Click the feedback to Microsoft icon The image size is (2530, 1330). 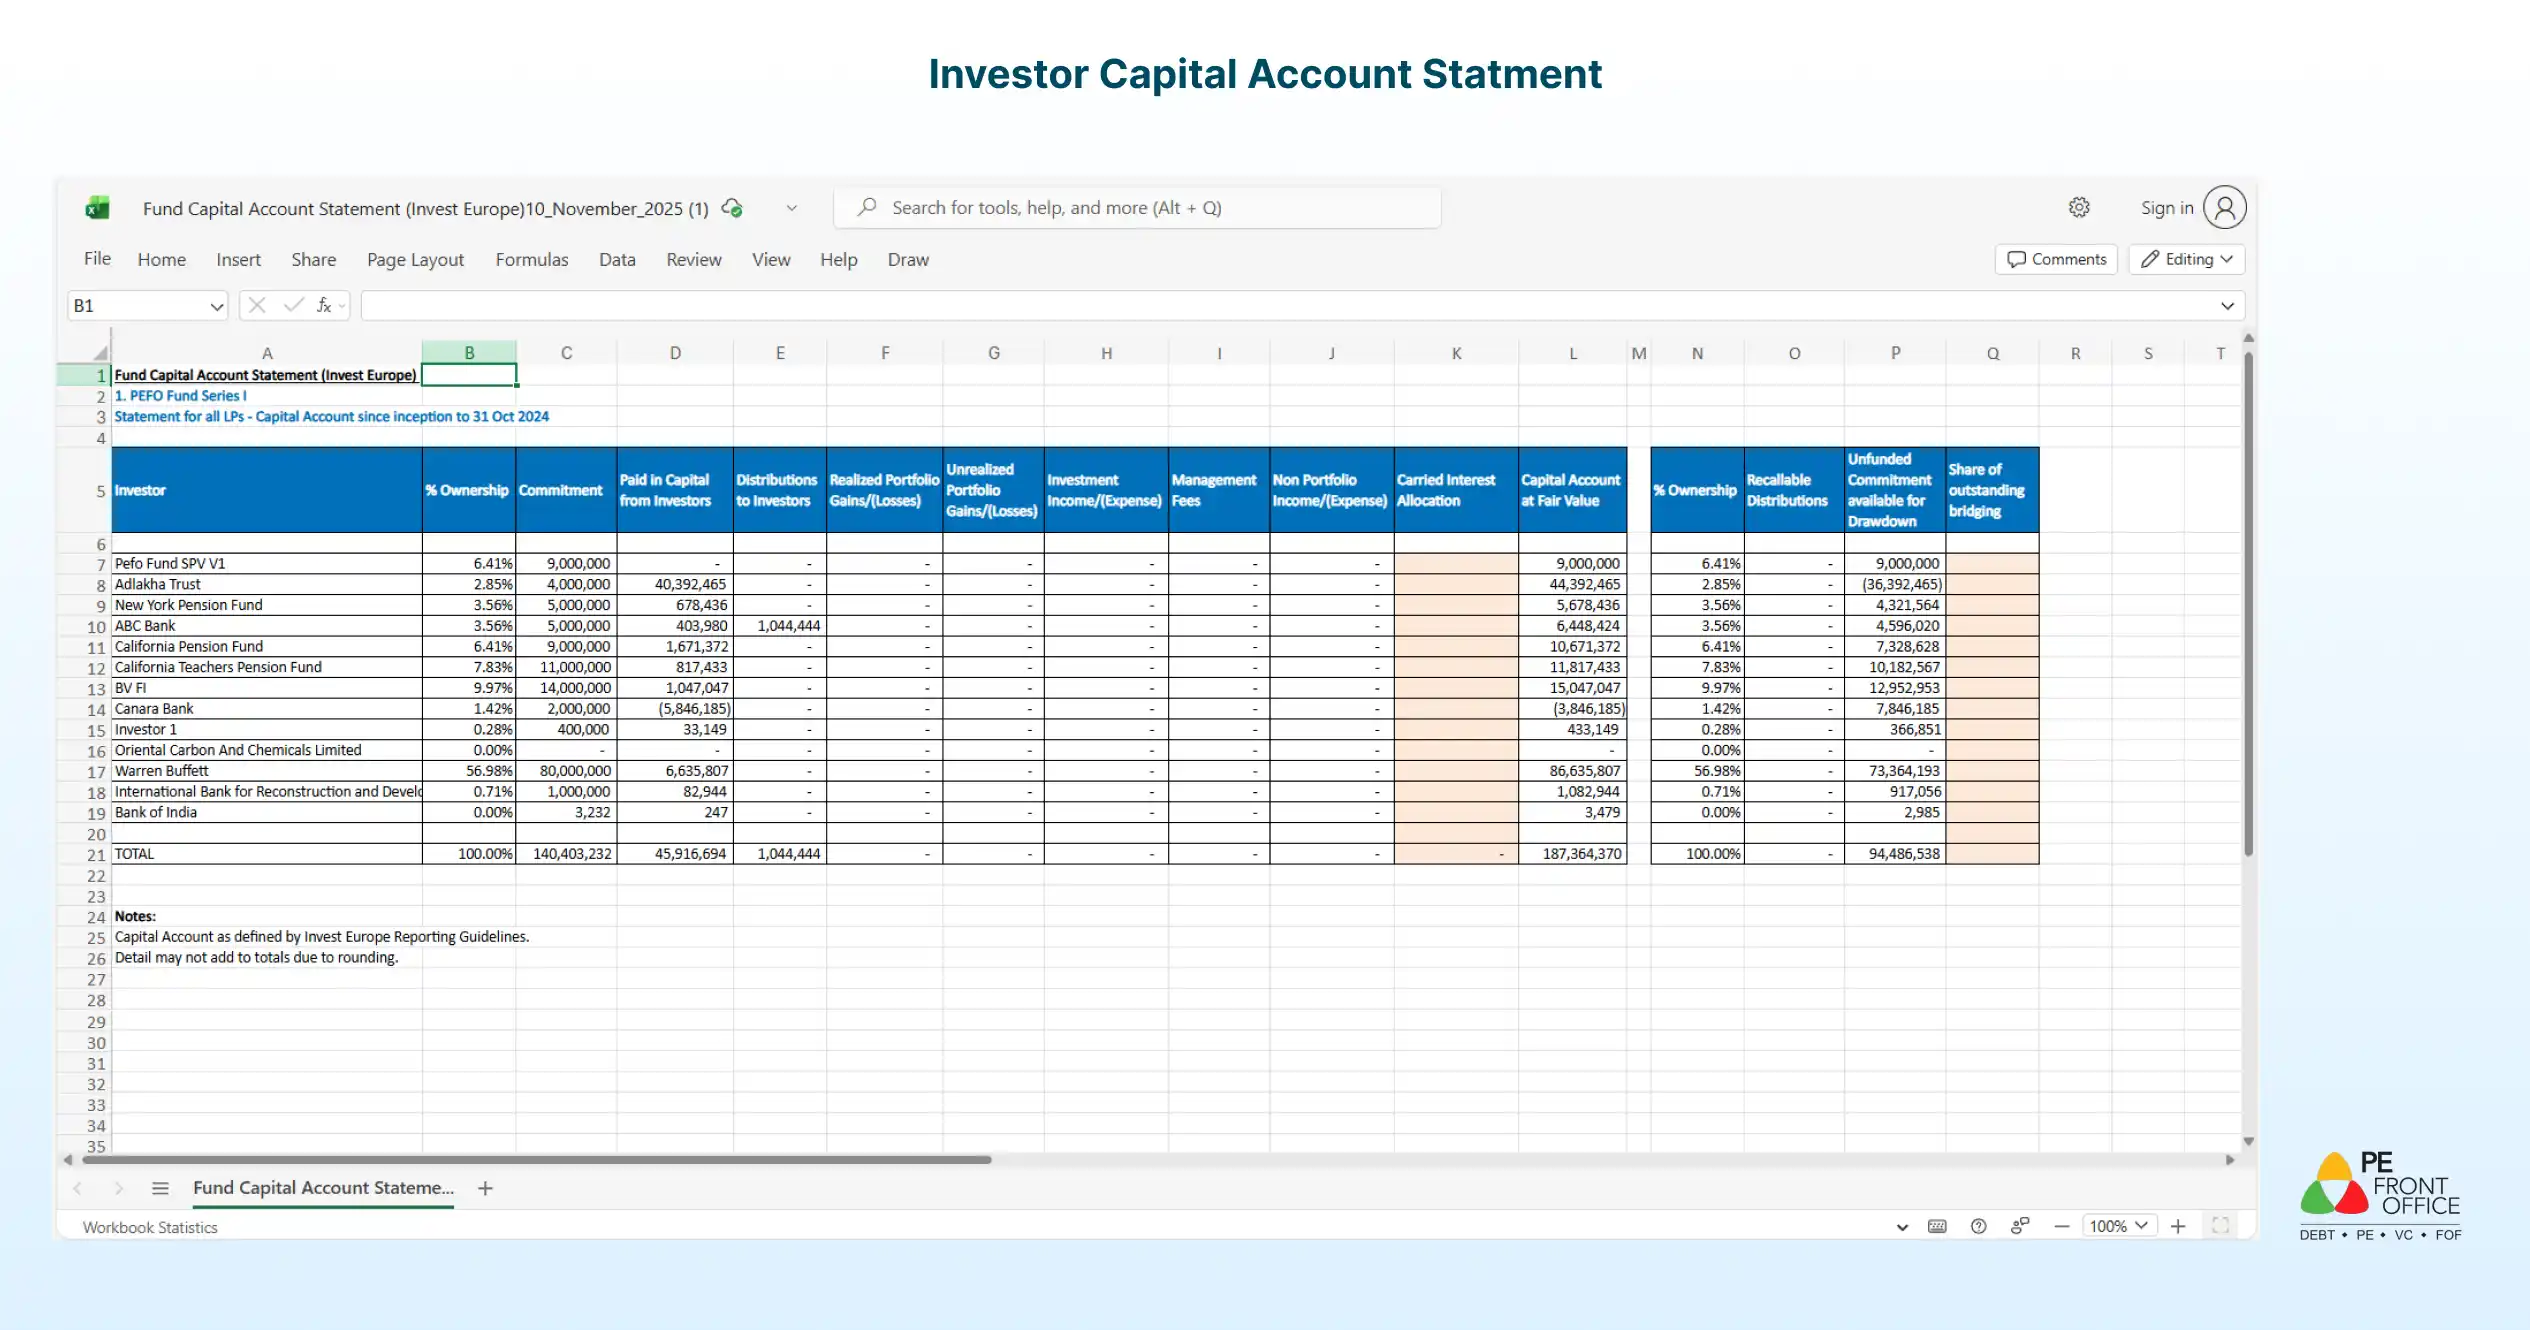[x=2020, y=1226]
